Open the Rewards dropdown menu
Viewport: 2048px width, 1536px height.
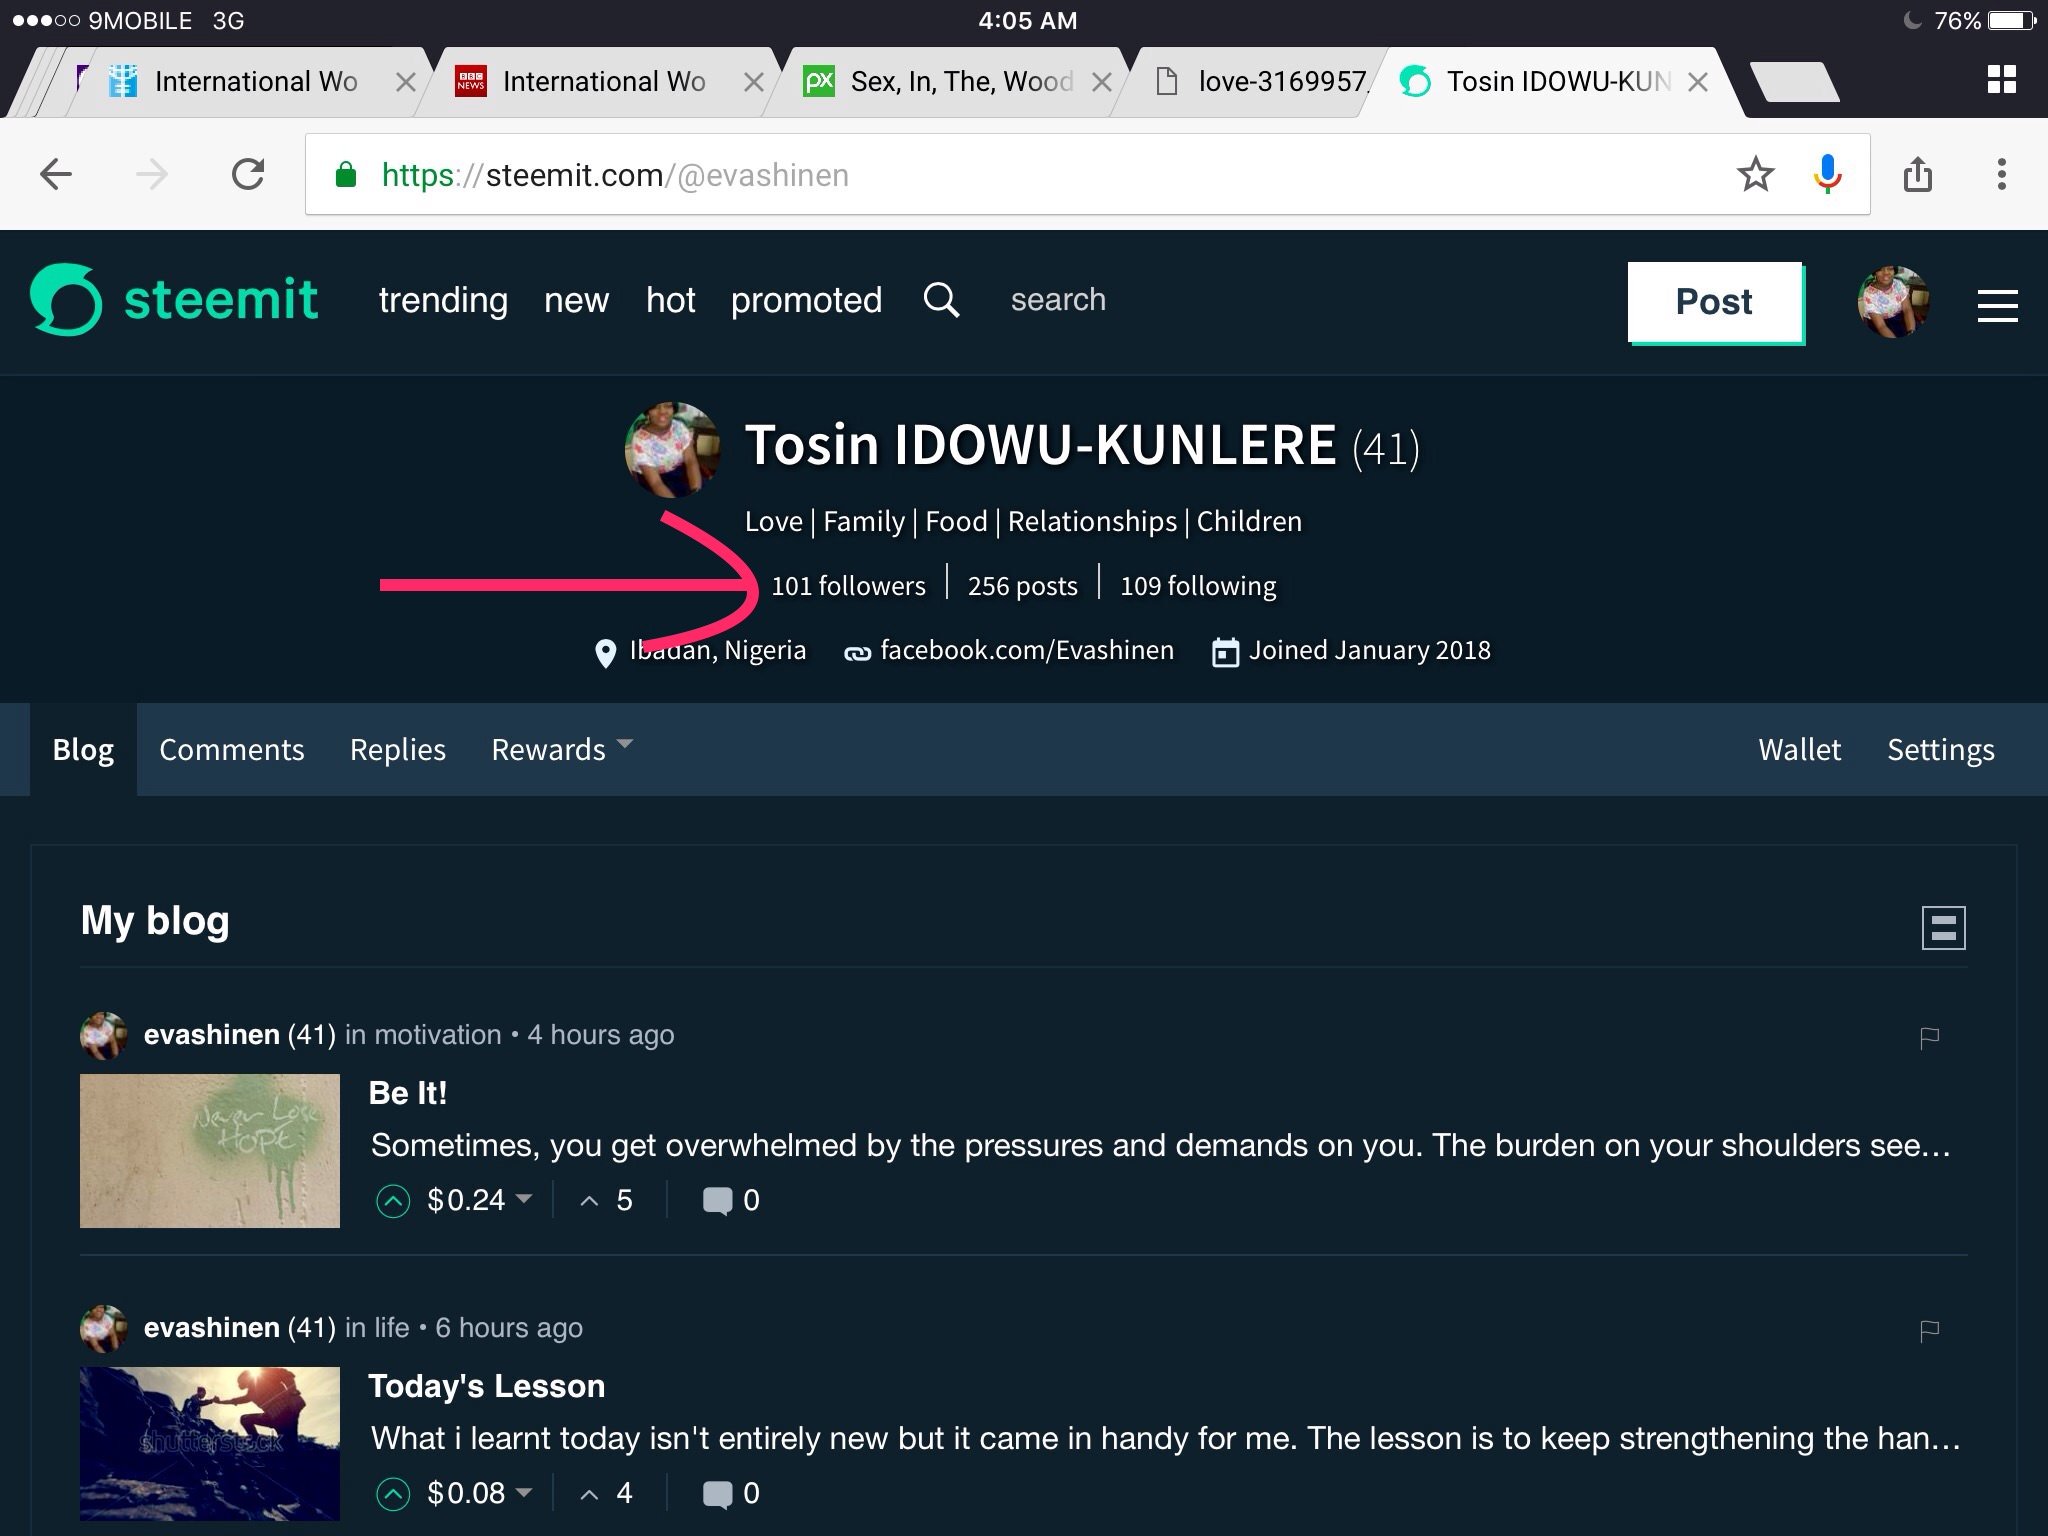click(x=561, y=749)
